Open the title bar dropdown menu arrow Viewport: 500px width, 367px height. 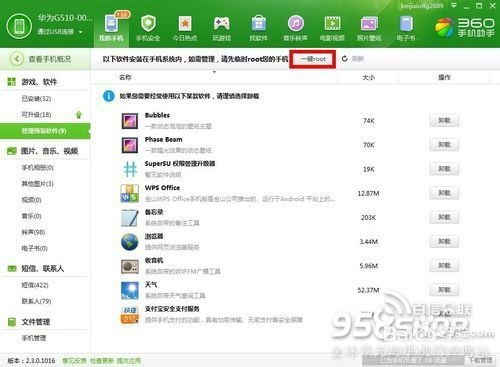coord(454,5)
